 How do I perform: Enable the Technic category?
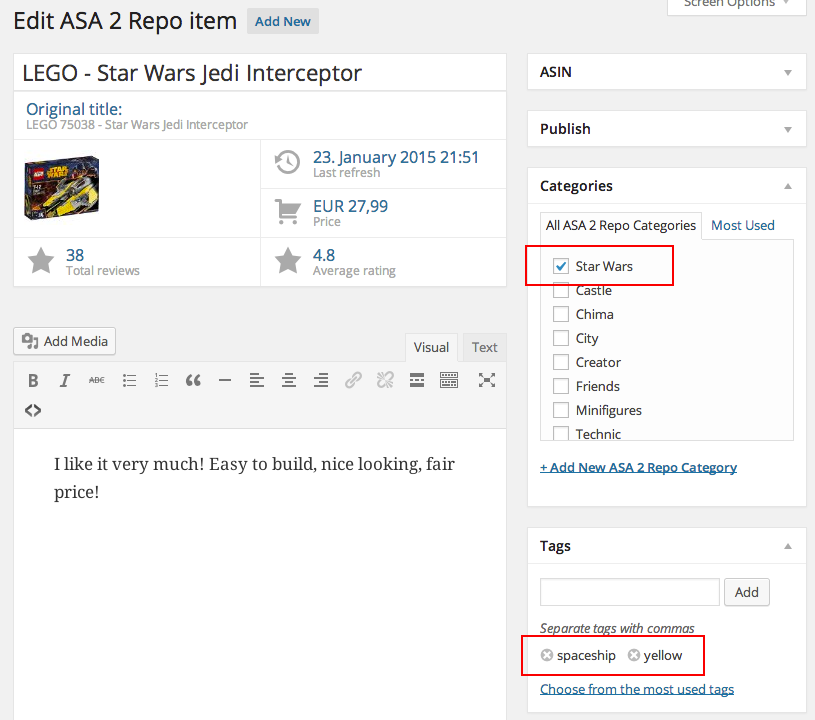click(x=561, y=434)
